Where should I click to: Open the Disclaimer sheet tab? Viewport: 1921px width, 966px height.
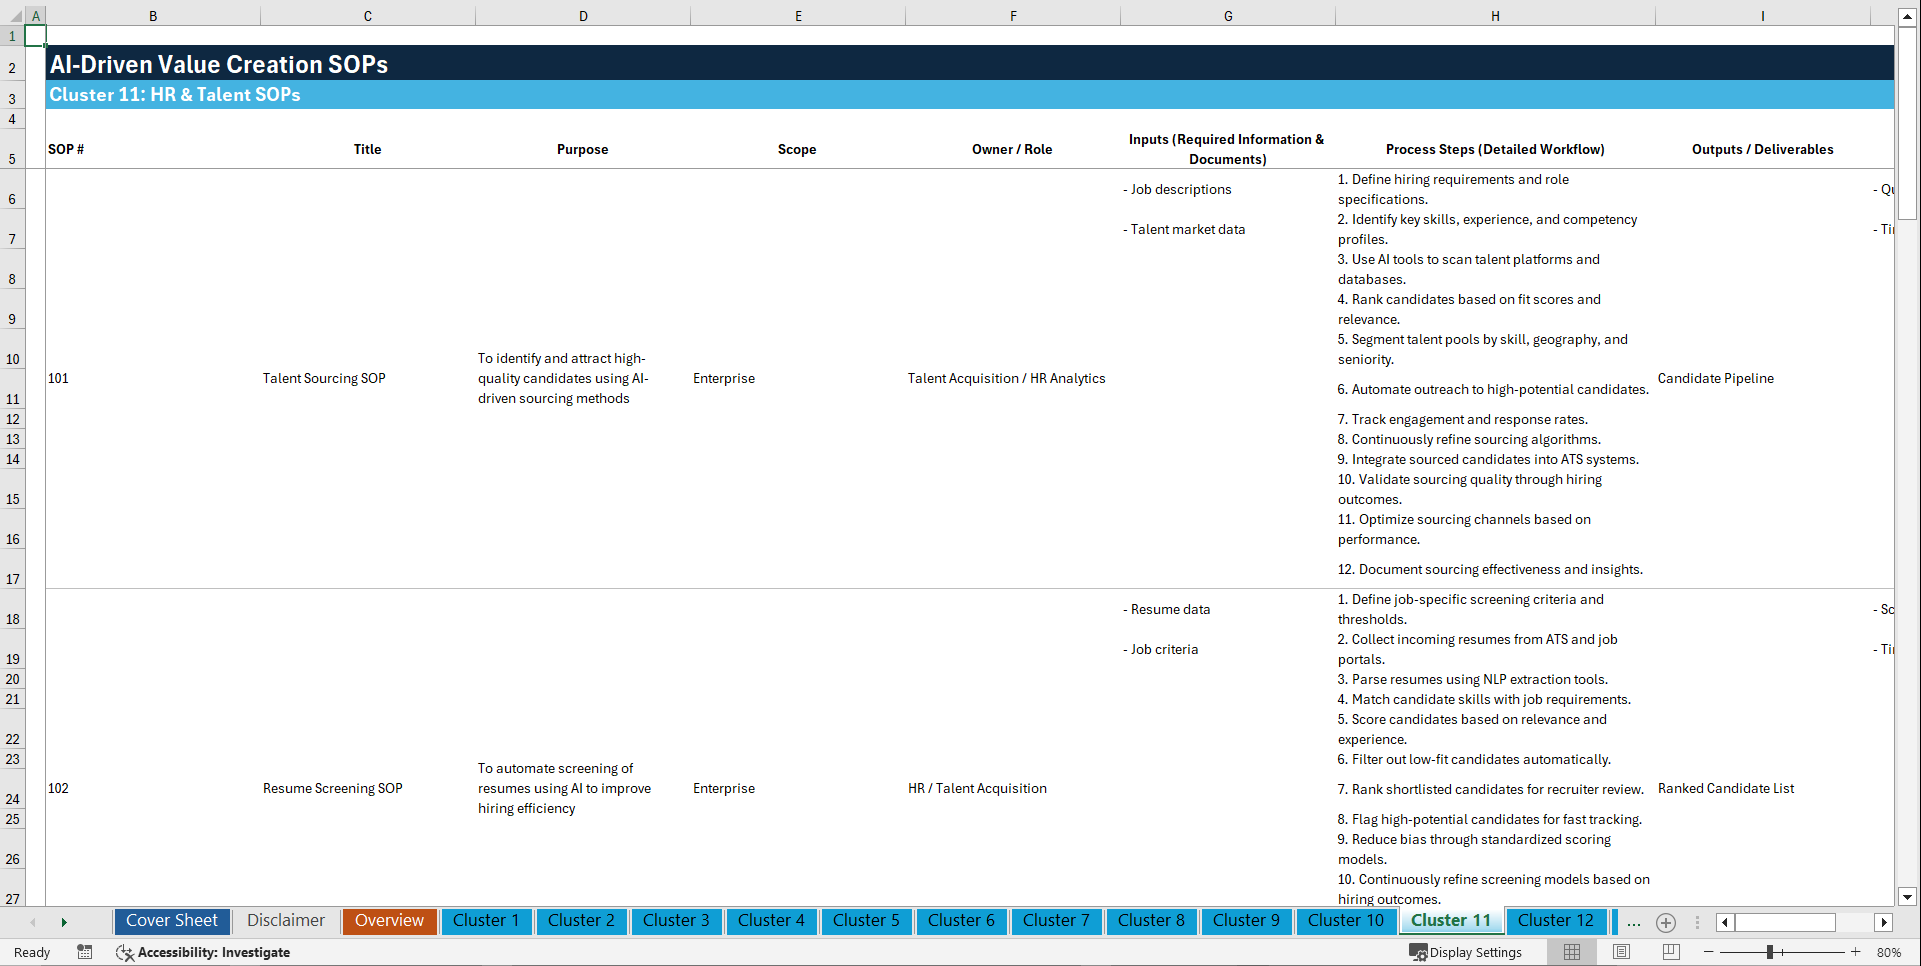tap(285, 921)
